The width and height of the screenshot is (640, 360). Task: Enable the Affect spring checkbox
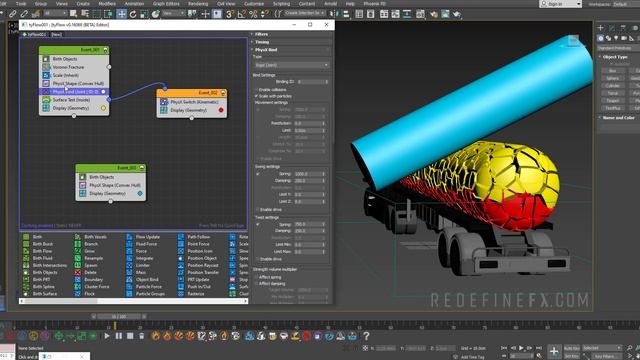click(256, 277)
